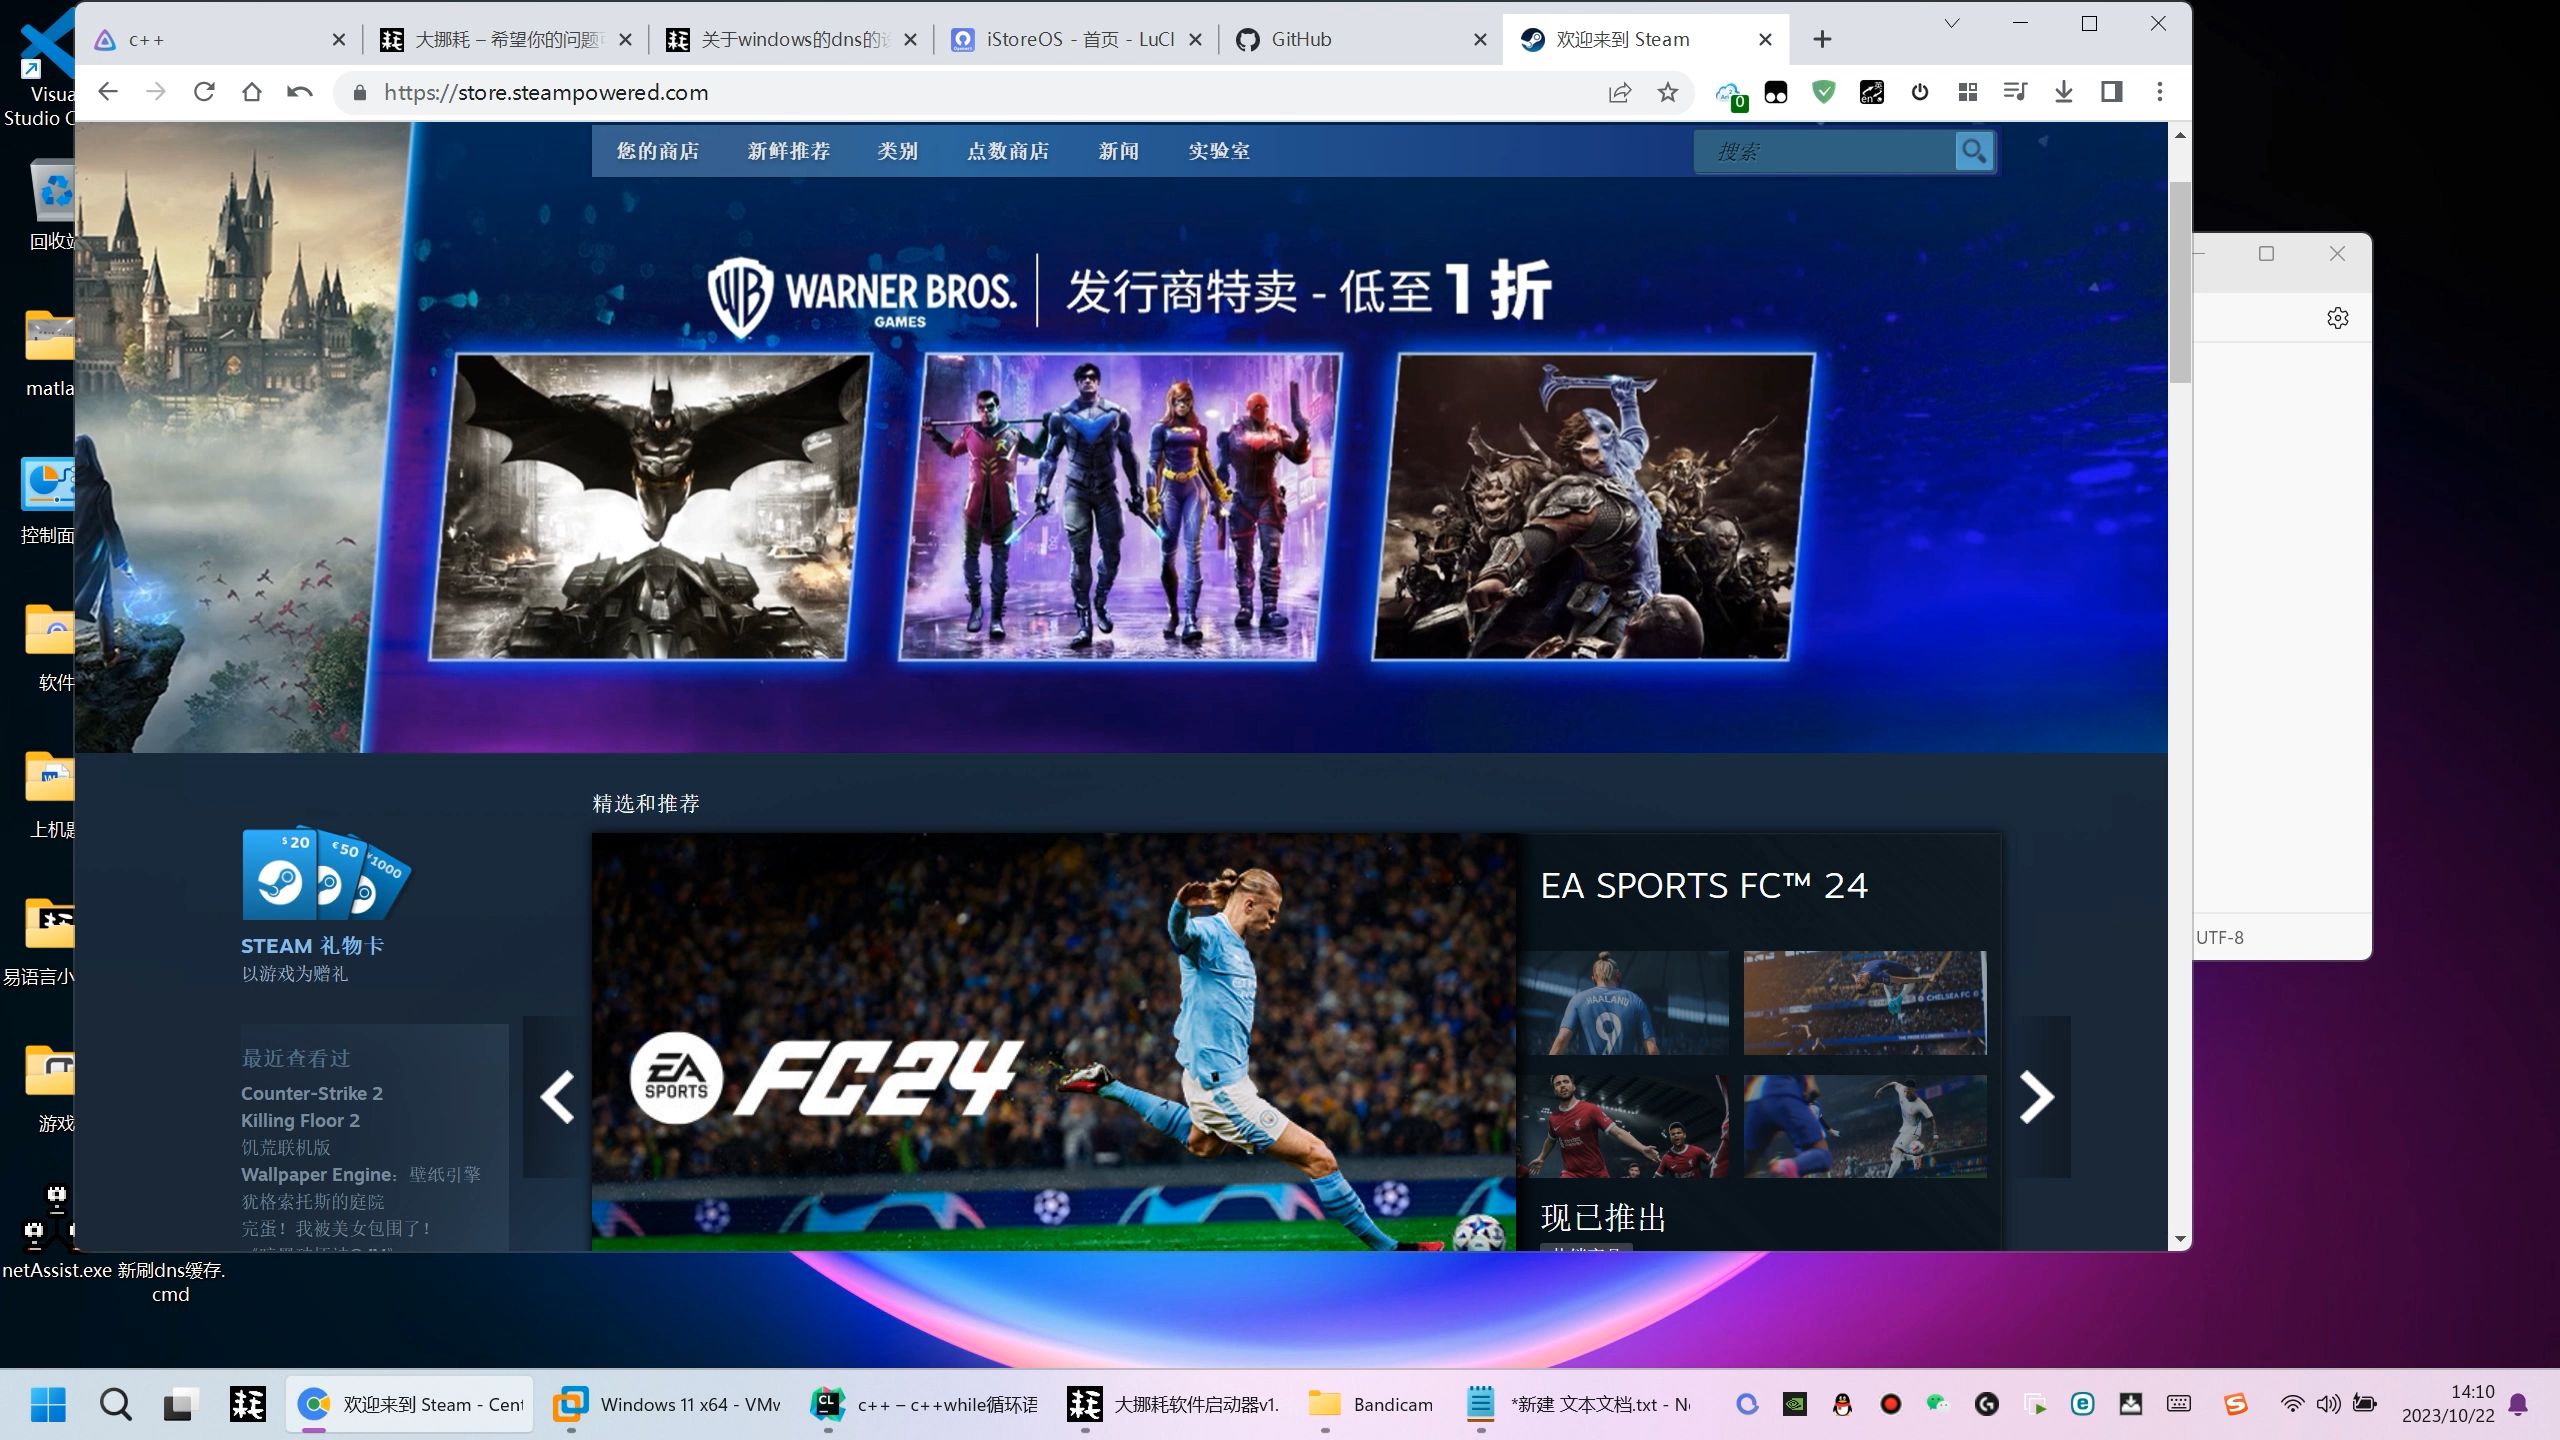Expand the 类别 categories menu

898,151
